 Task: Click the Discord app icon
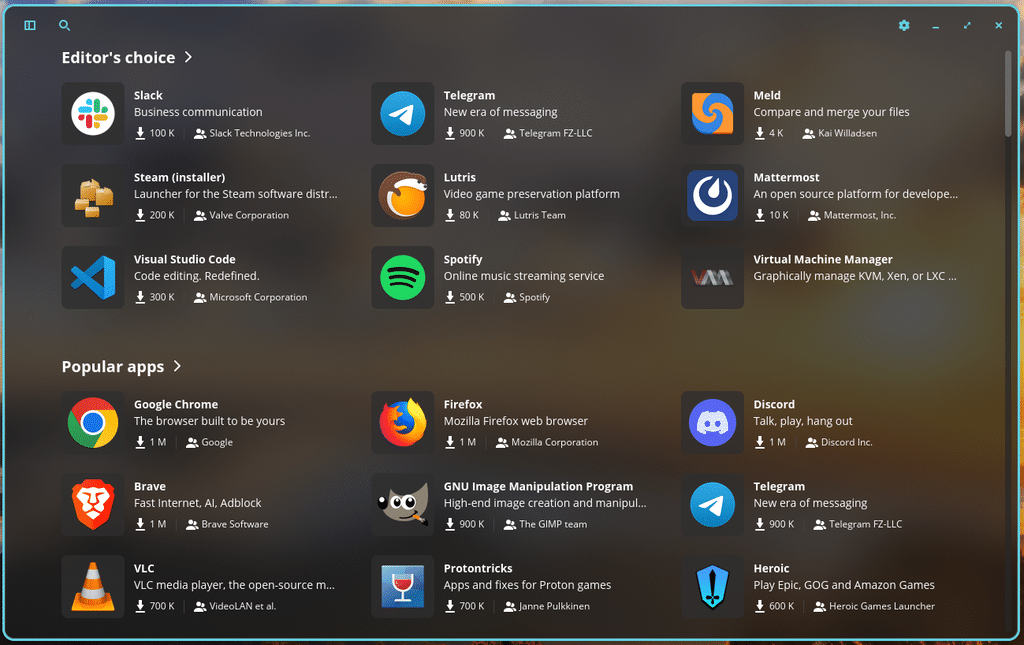712,423
